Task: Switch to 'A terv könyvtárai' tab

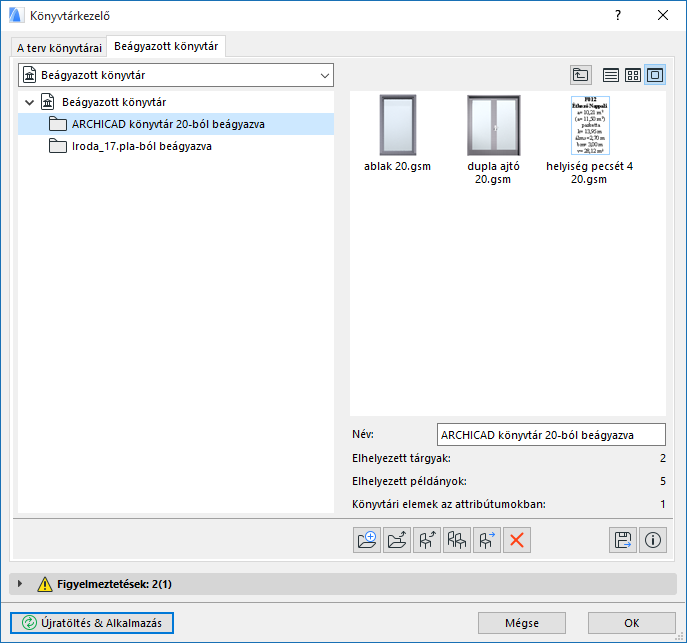Action: [59, 47]
